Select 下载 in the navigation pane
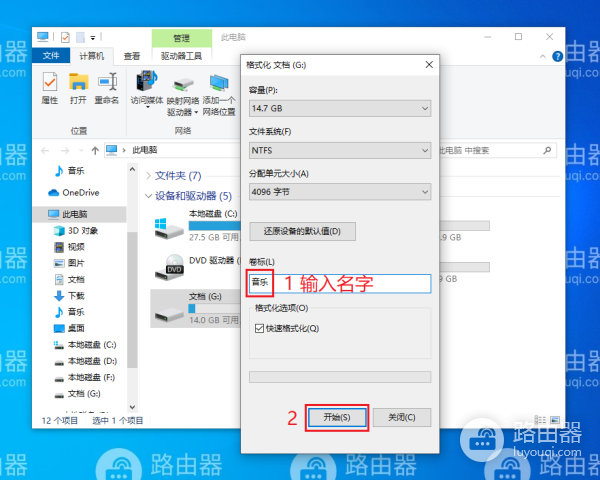Screen dimensions: 600x480 pyautogui.click(x=69, y=296)
